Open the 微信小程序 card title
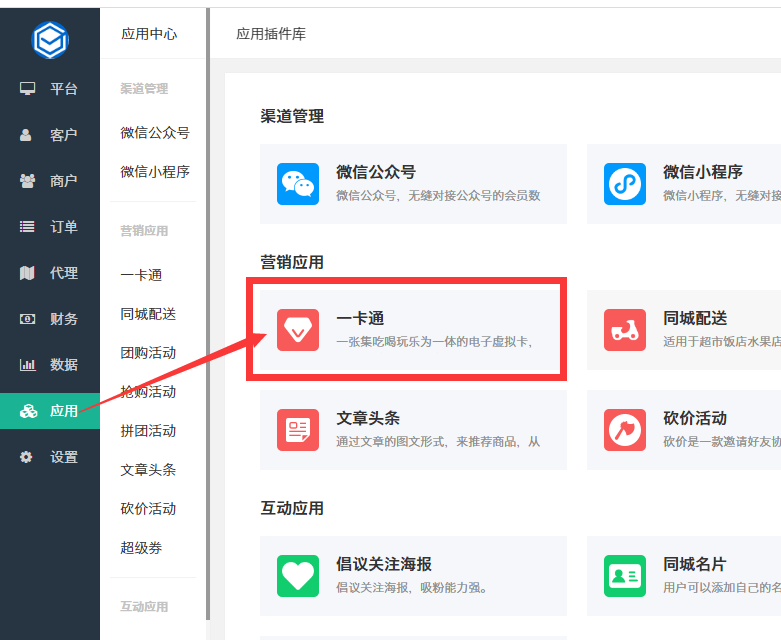781x640 pixels. pyautogui.click(x=703, y=172)
